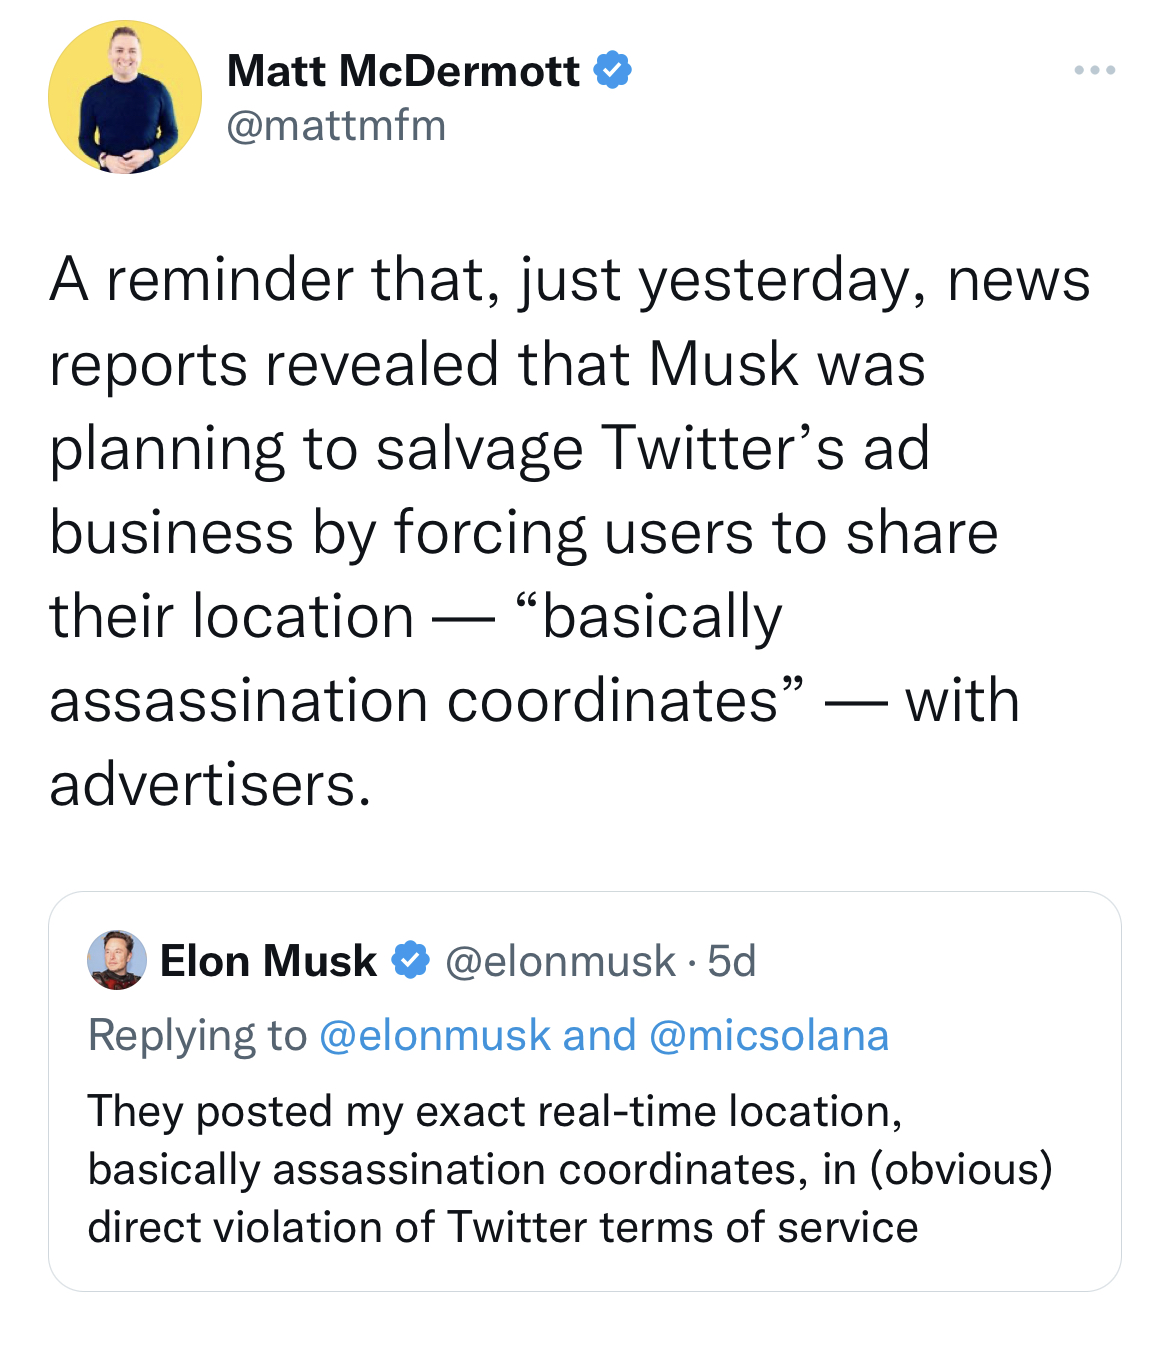Open quoted tweet text about real-time location
Screen dimensions: 1170x1369
495,1112
